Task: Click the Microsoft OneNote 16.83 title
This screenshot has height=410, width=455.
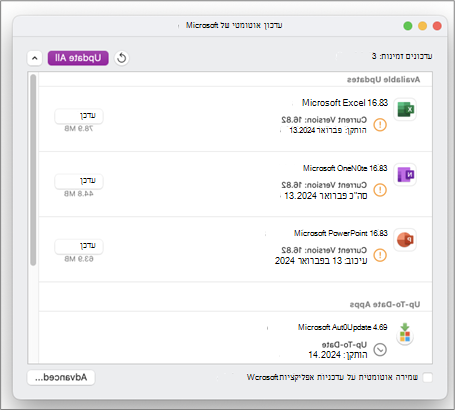Action: coord(345,168)
